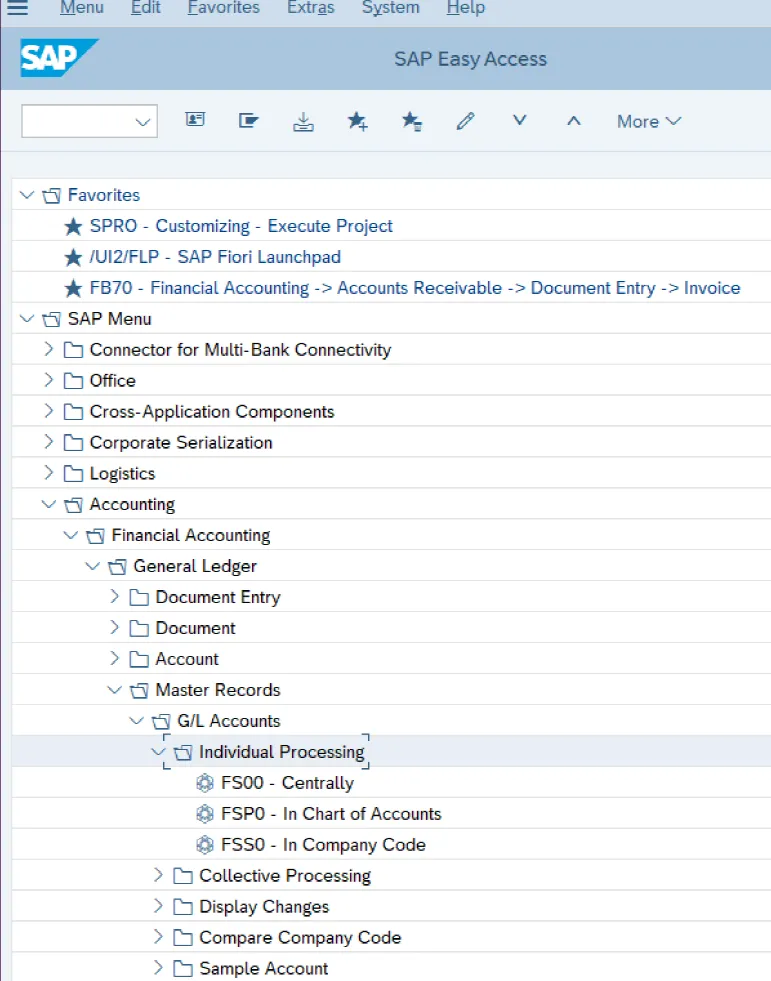Viewport: 771px width, 981px height.
Task: Click the SAP Menu toolbar icon
Action: pos(248,119)
